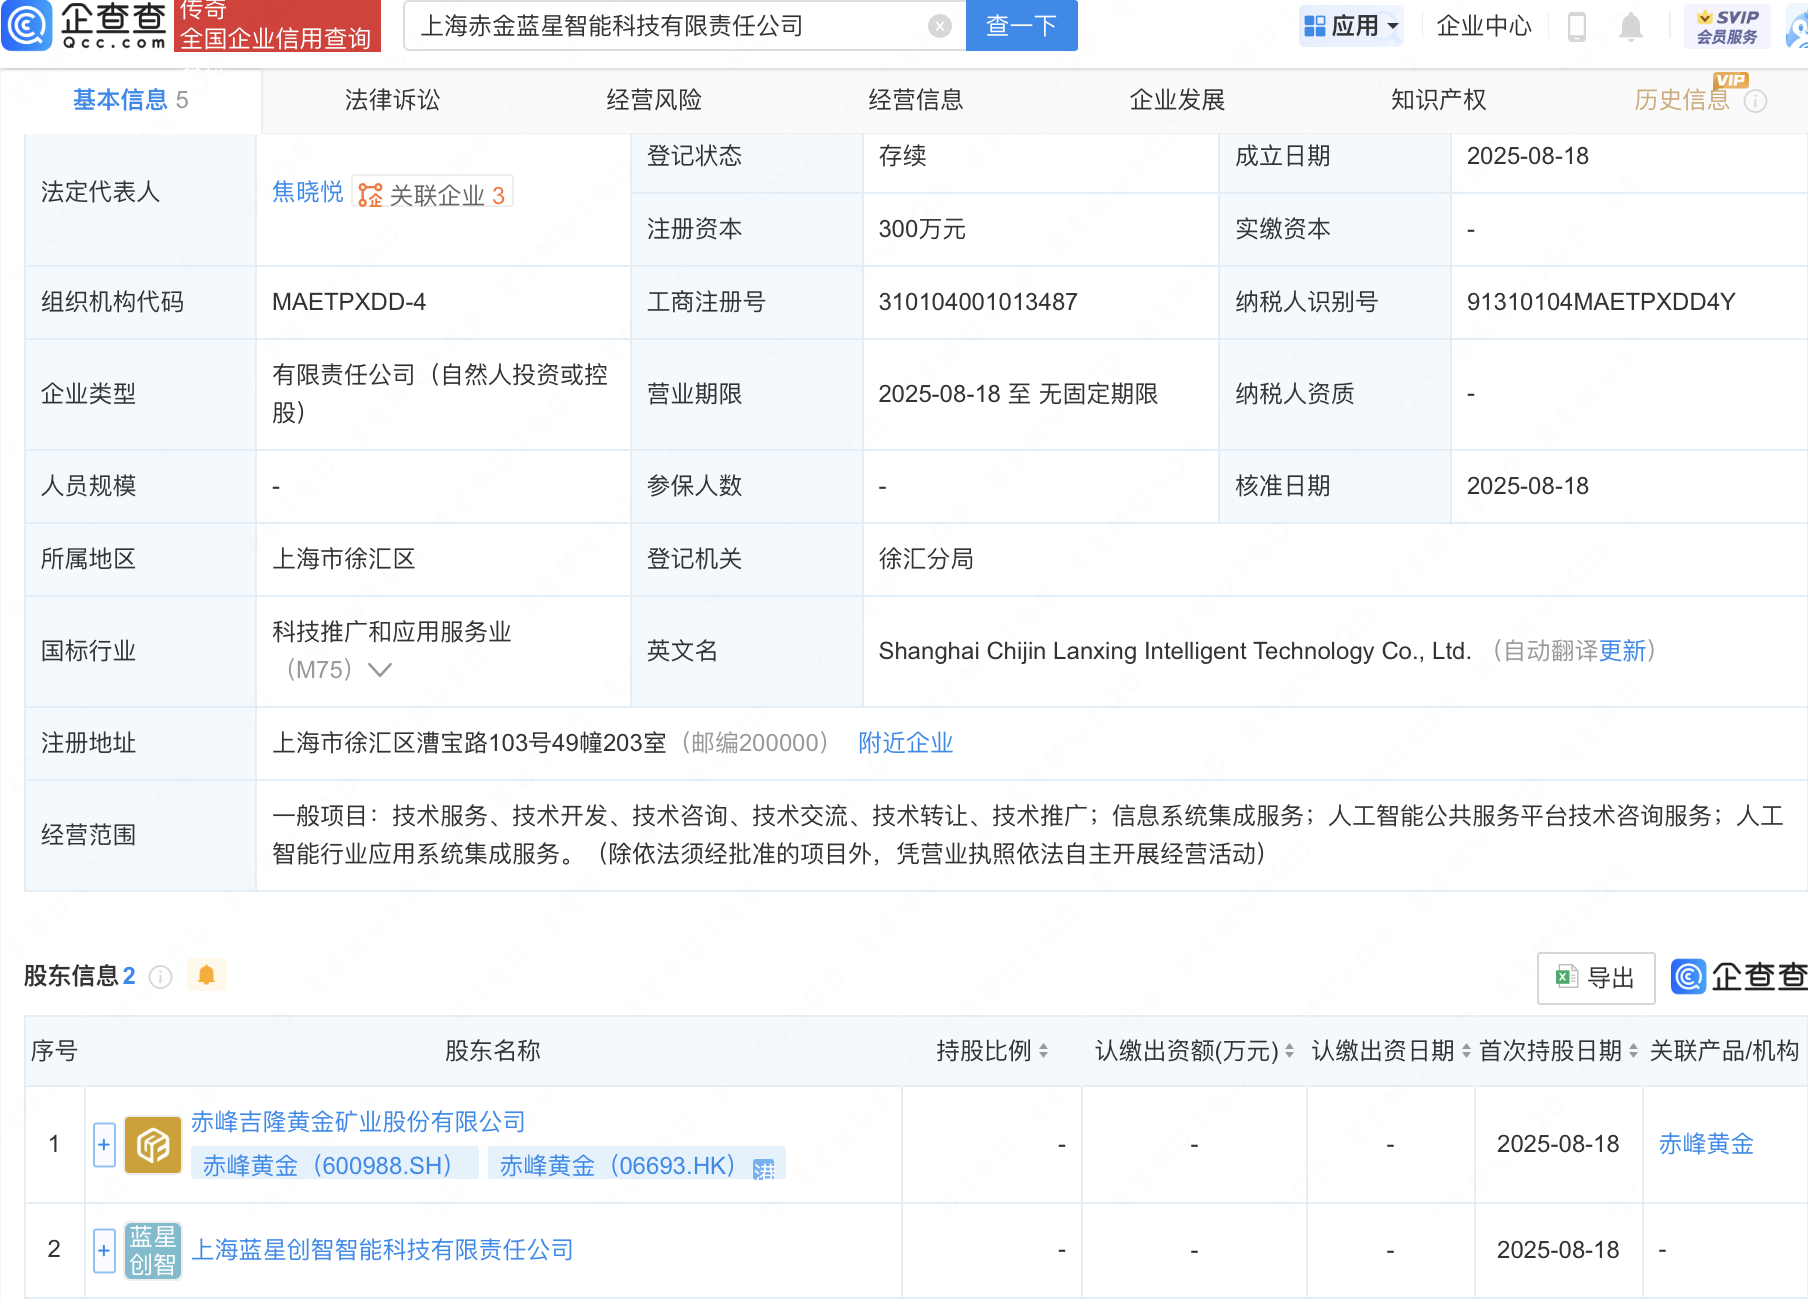This screenshot has width=1808, height=1300.
Task: Clear the search box with the X icon
Action: point(939,26)
